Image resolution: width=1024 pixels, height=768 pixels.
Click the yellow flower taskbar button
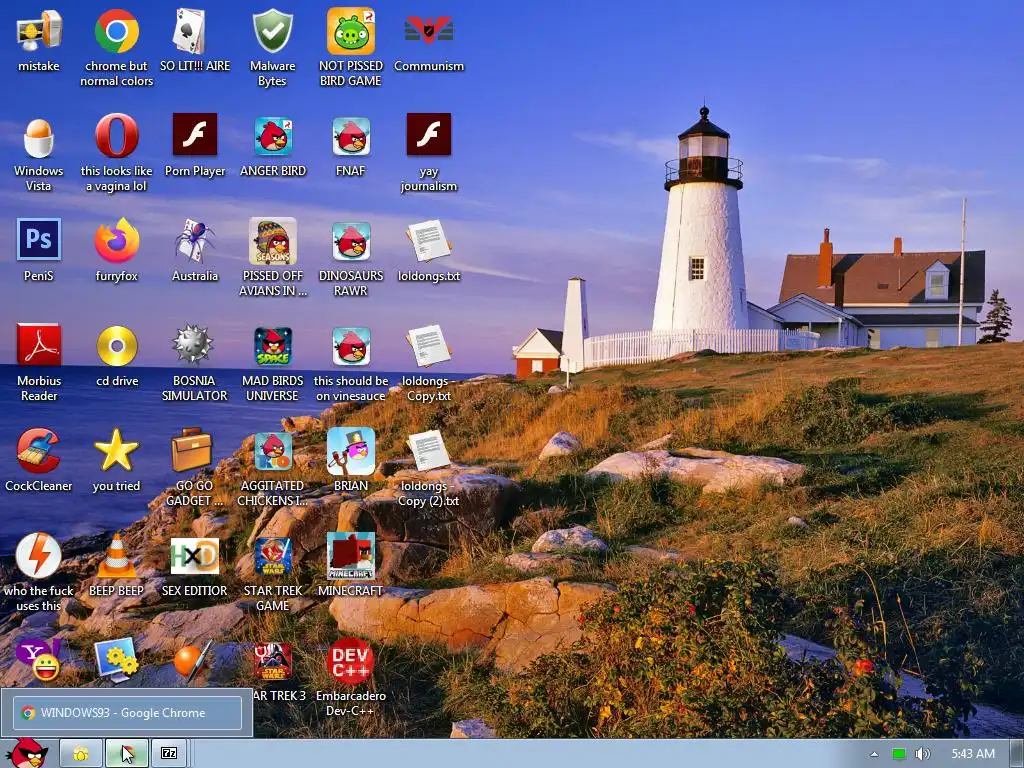(81, 754)
